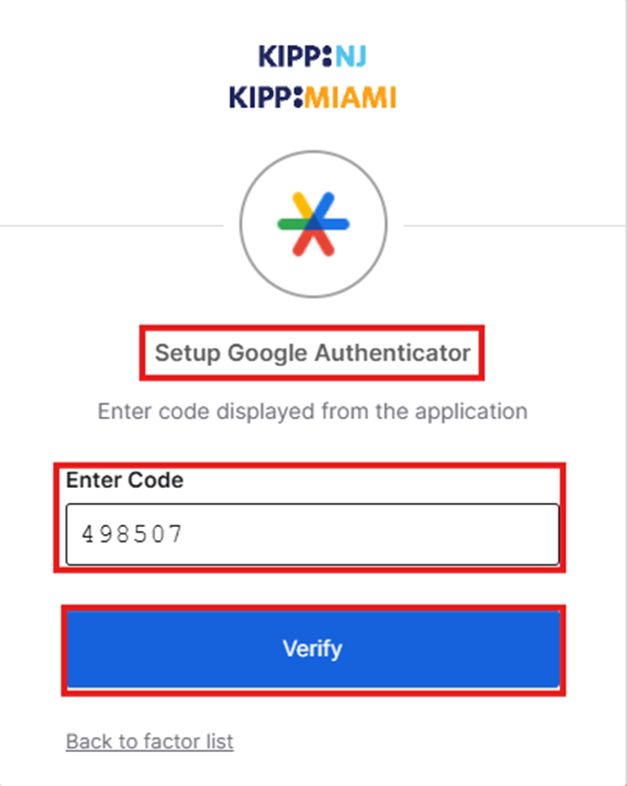Click the Setup Google Authenticator heading
Image resolution: width=627 pixels, height=786 pixels.
click(312, 352)
